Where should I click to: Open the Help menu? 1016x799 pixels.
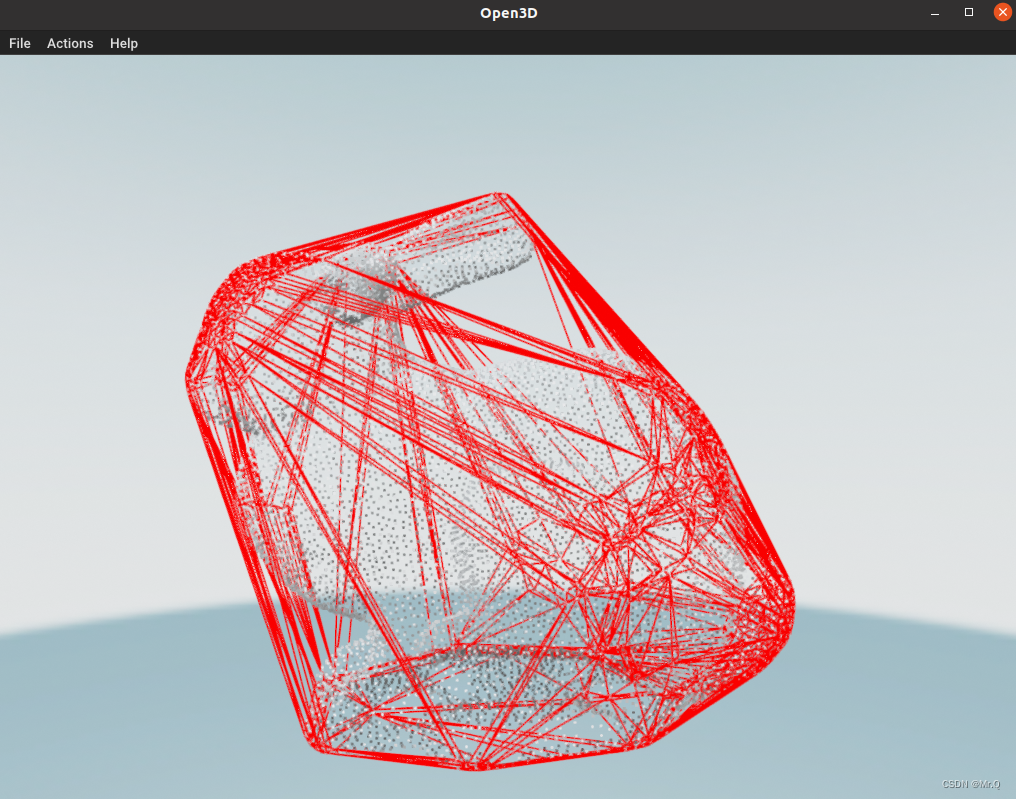click(123, 43)
